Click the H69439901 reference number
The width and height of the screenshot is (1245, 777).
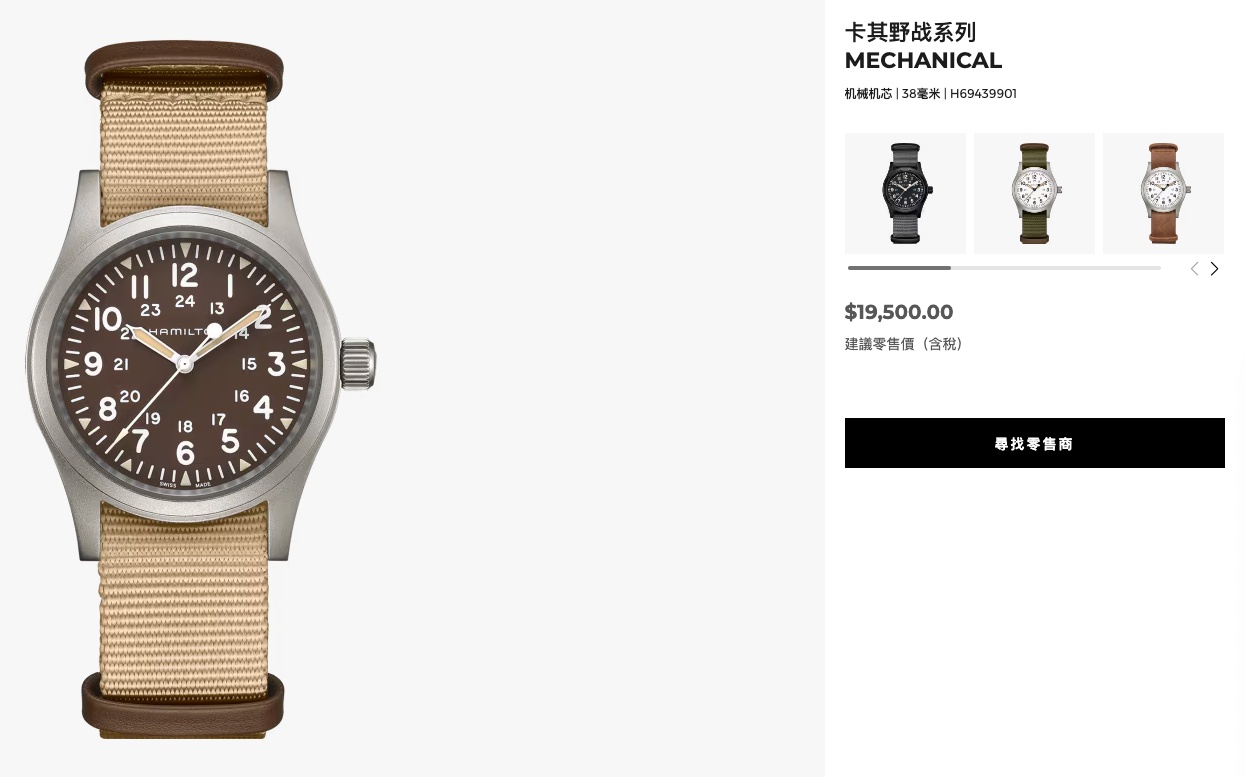983,94
